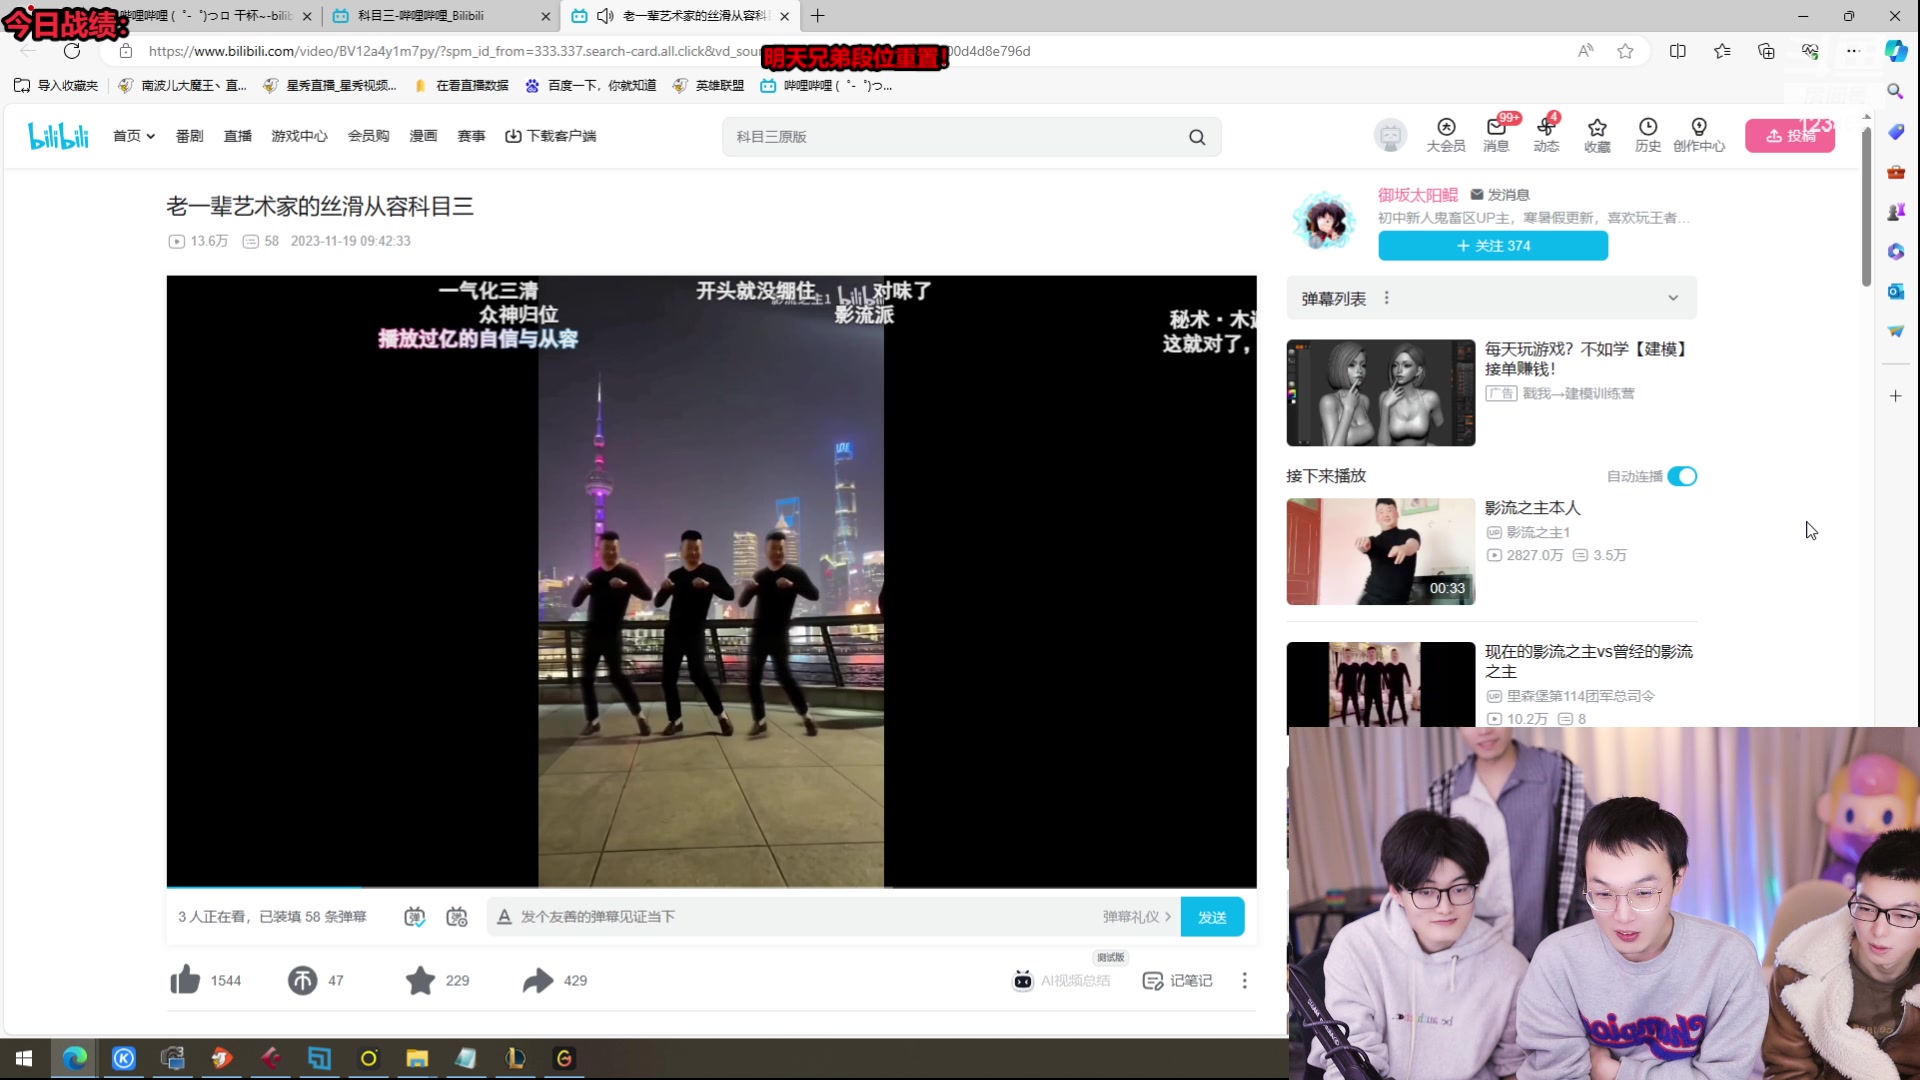
Task: Toggle 自动连播 autoplay switch
Action: [1682, 476]
